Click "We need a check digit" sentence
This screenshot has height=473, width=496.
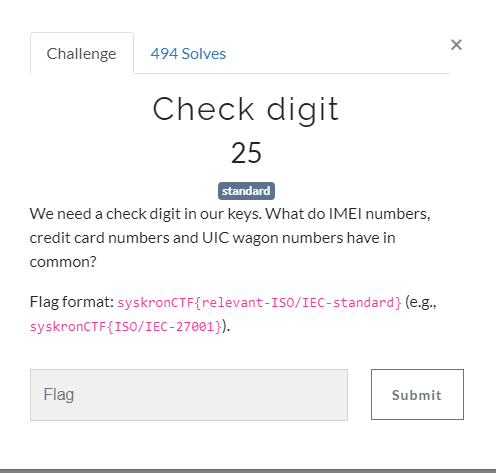tap(105, 214)
